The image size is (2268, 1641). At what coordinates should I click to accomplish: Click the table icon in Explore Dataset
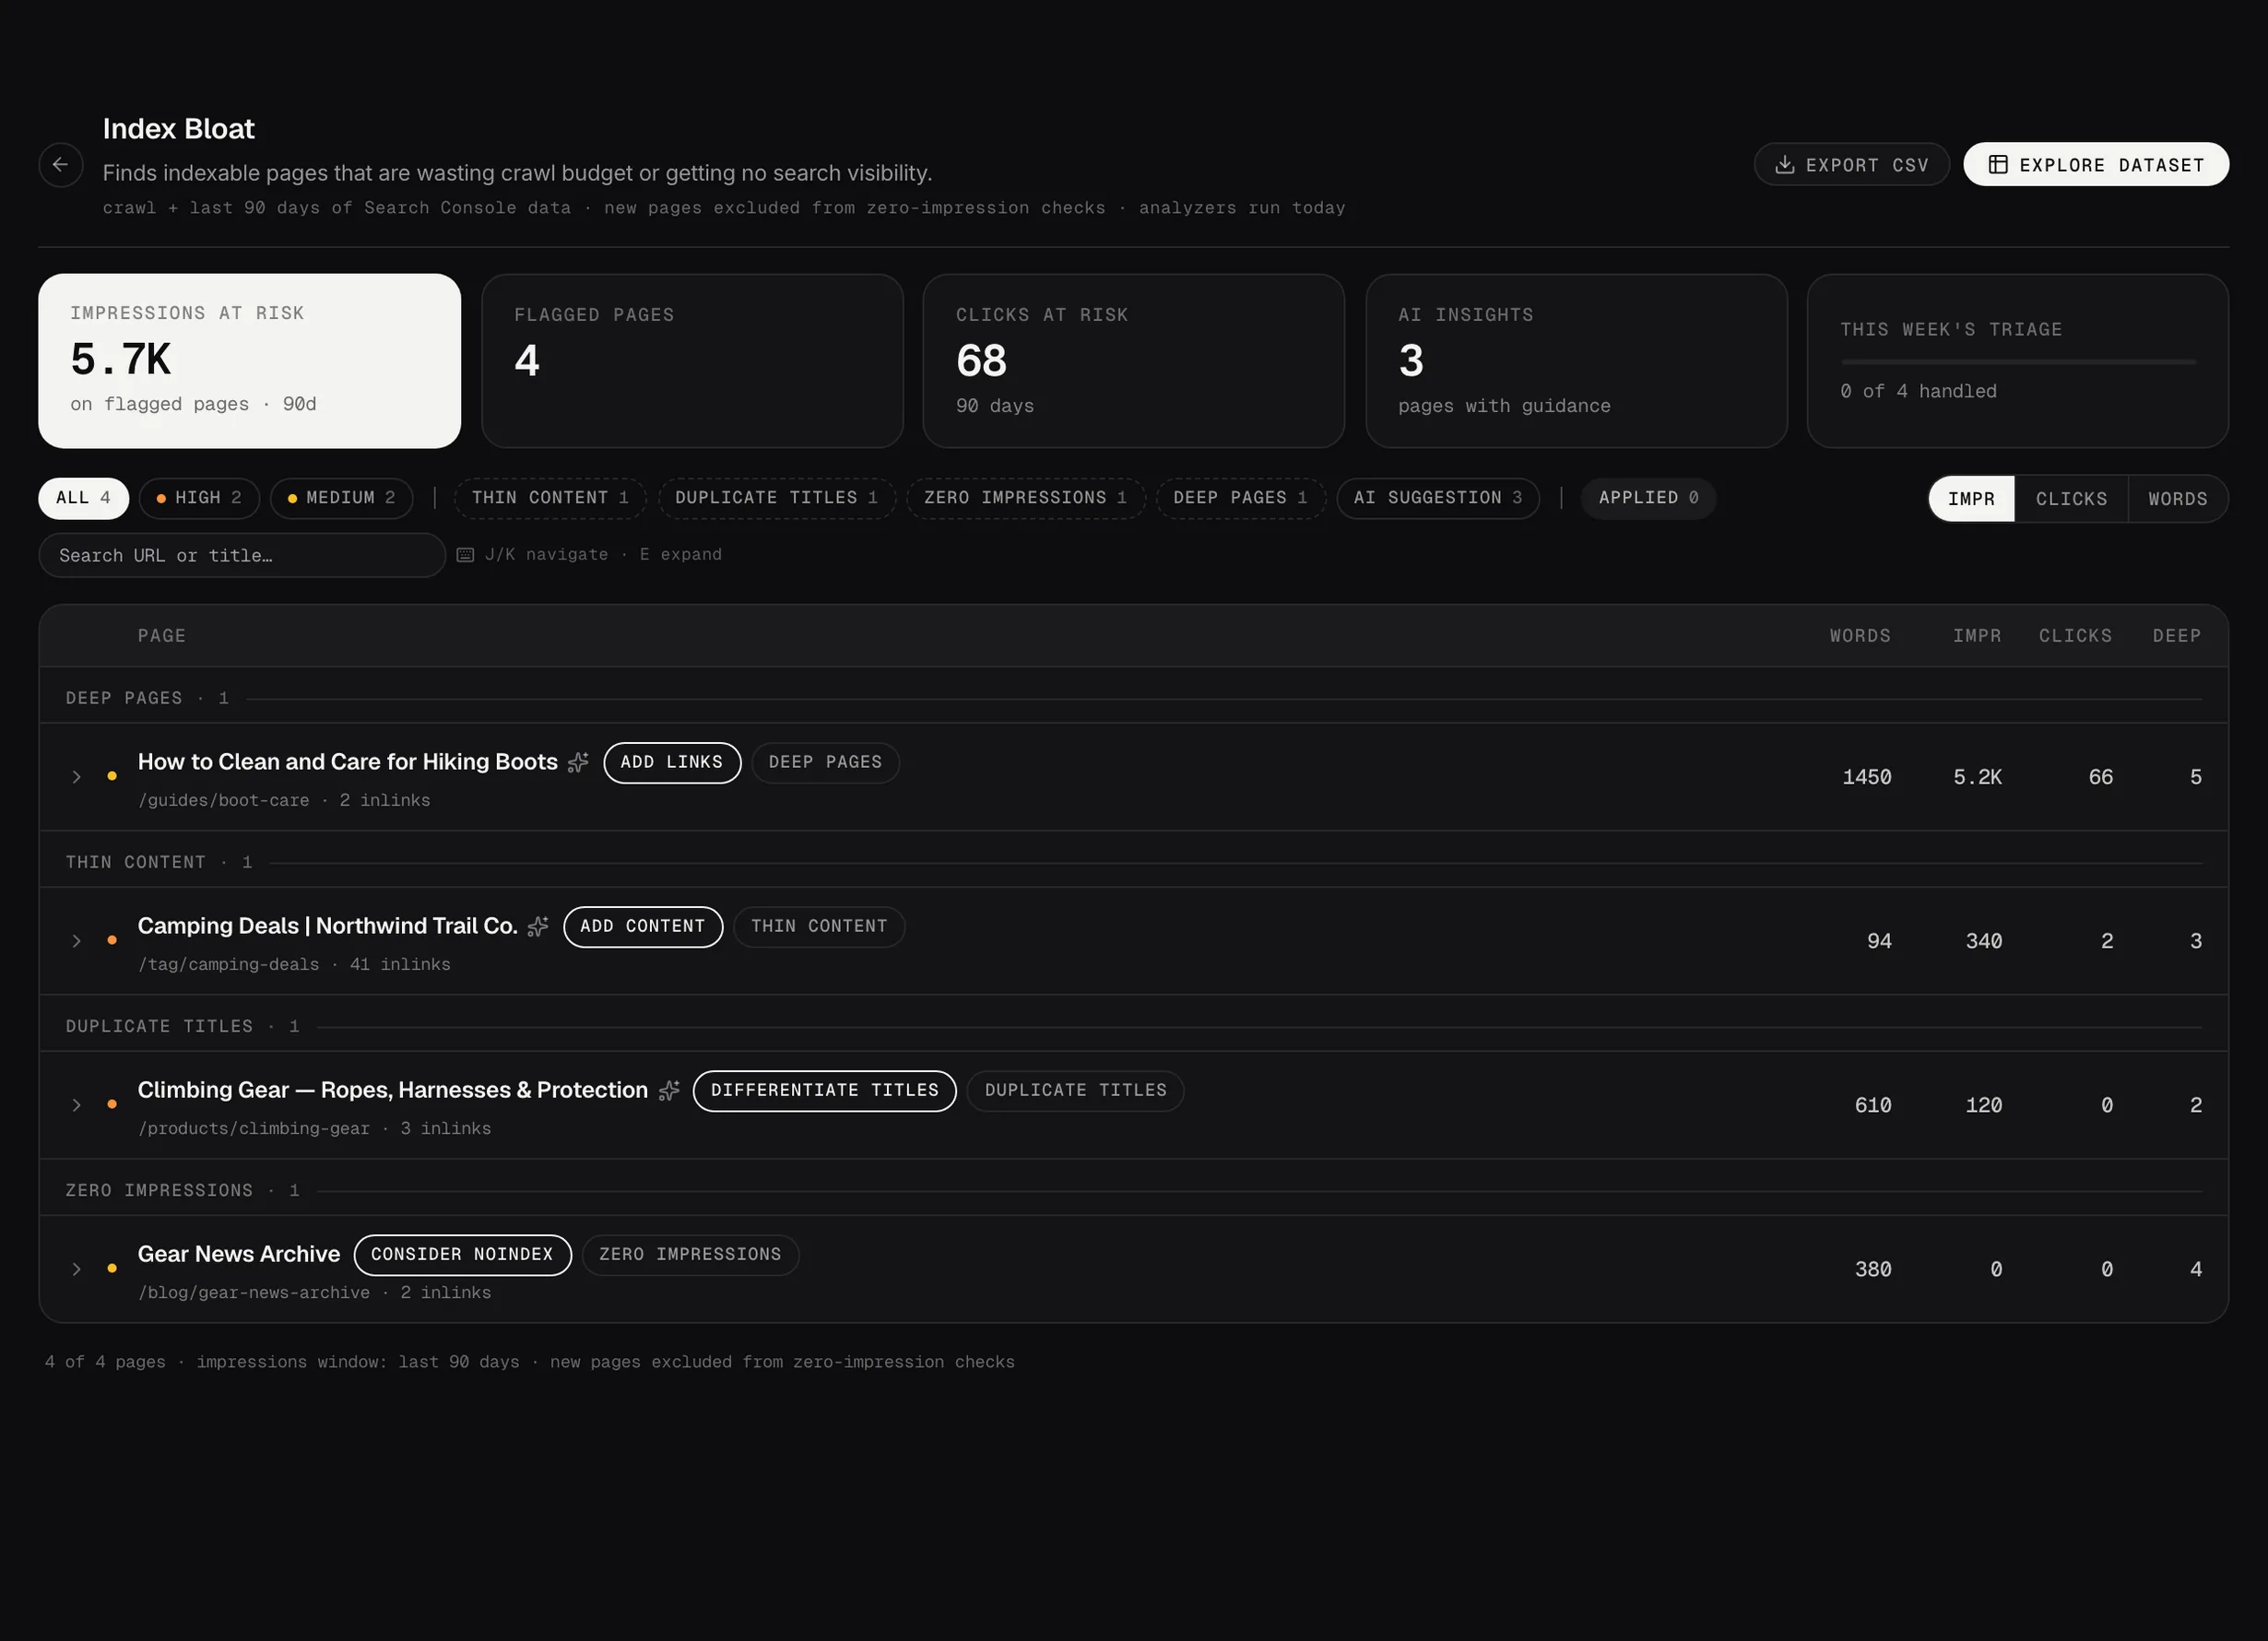pos(1997,164)
